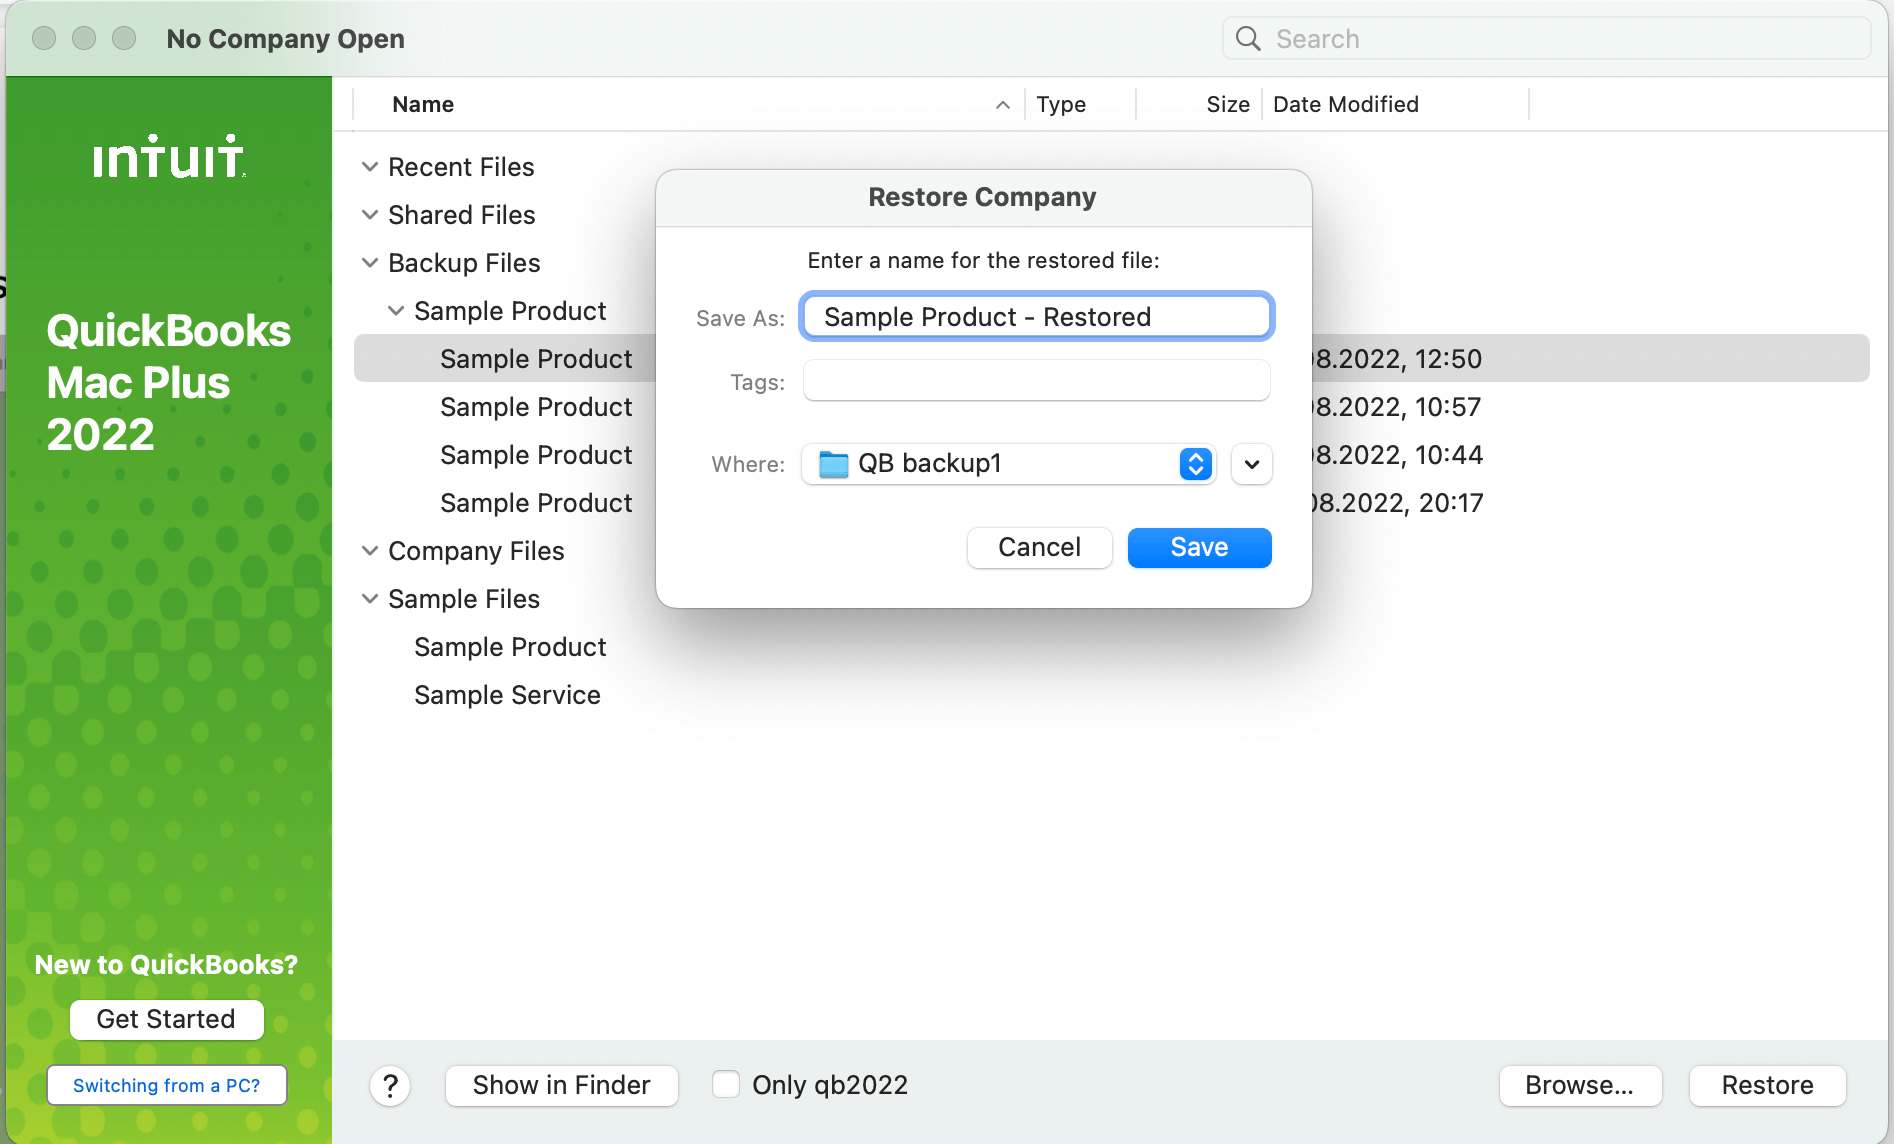Screen dimensions: 1894x1144
Task: Enable the Only qb2022 checkbox
Action: [x=725, y=1083]
